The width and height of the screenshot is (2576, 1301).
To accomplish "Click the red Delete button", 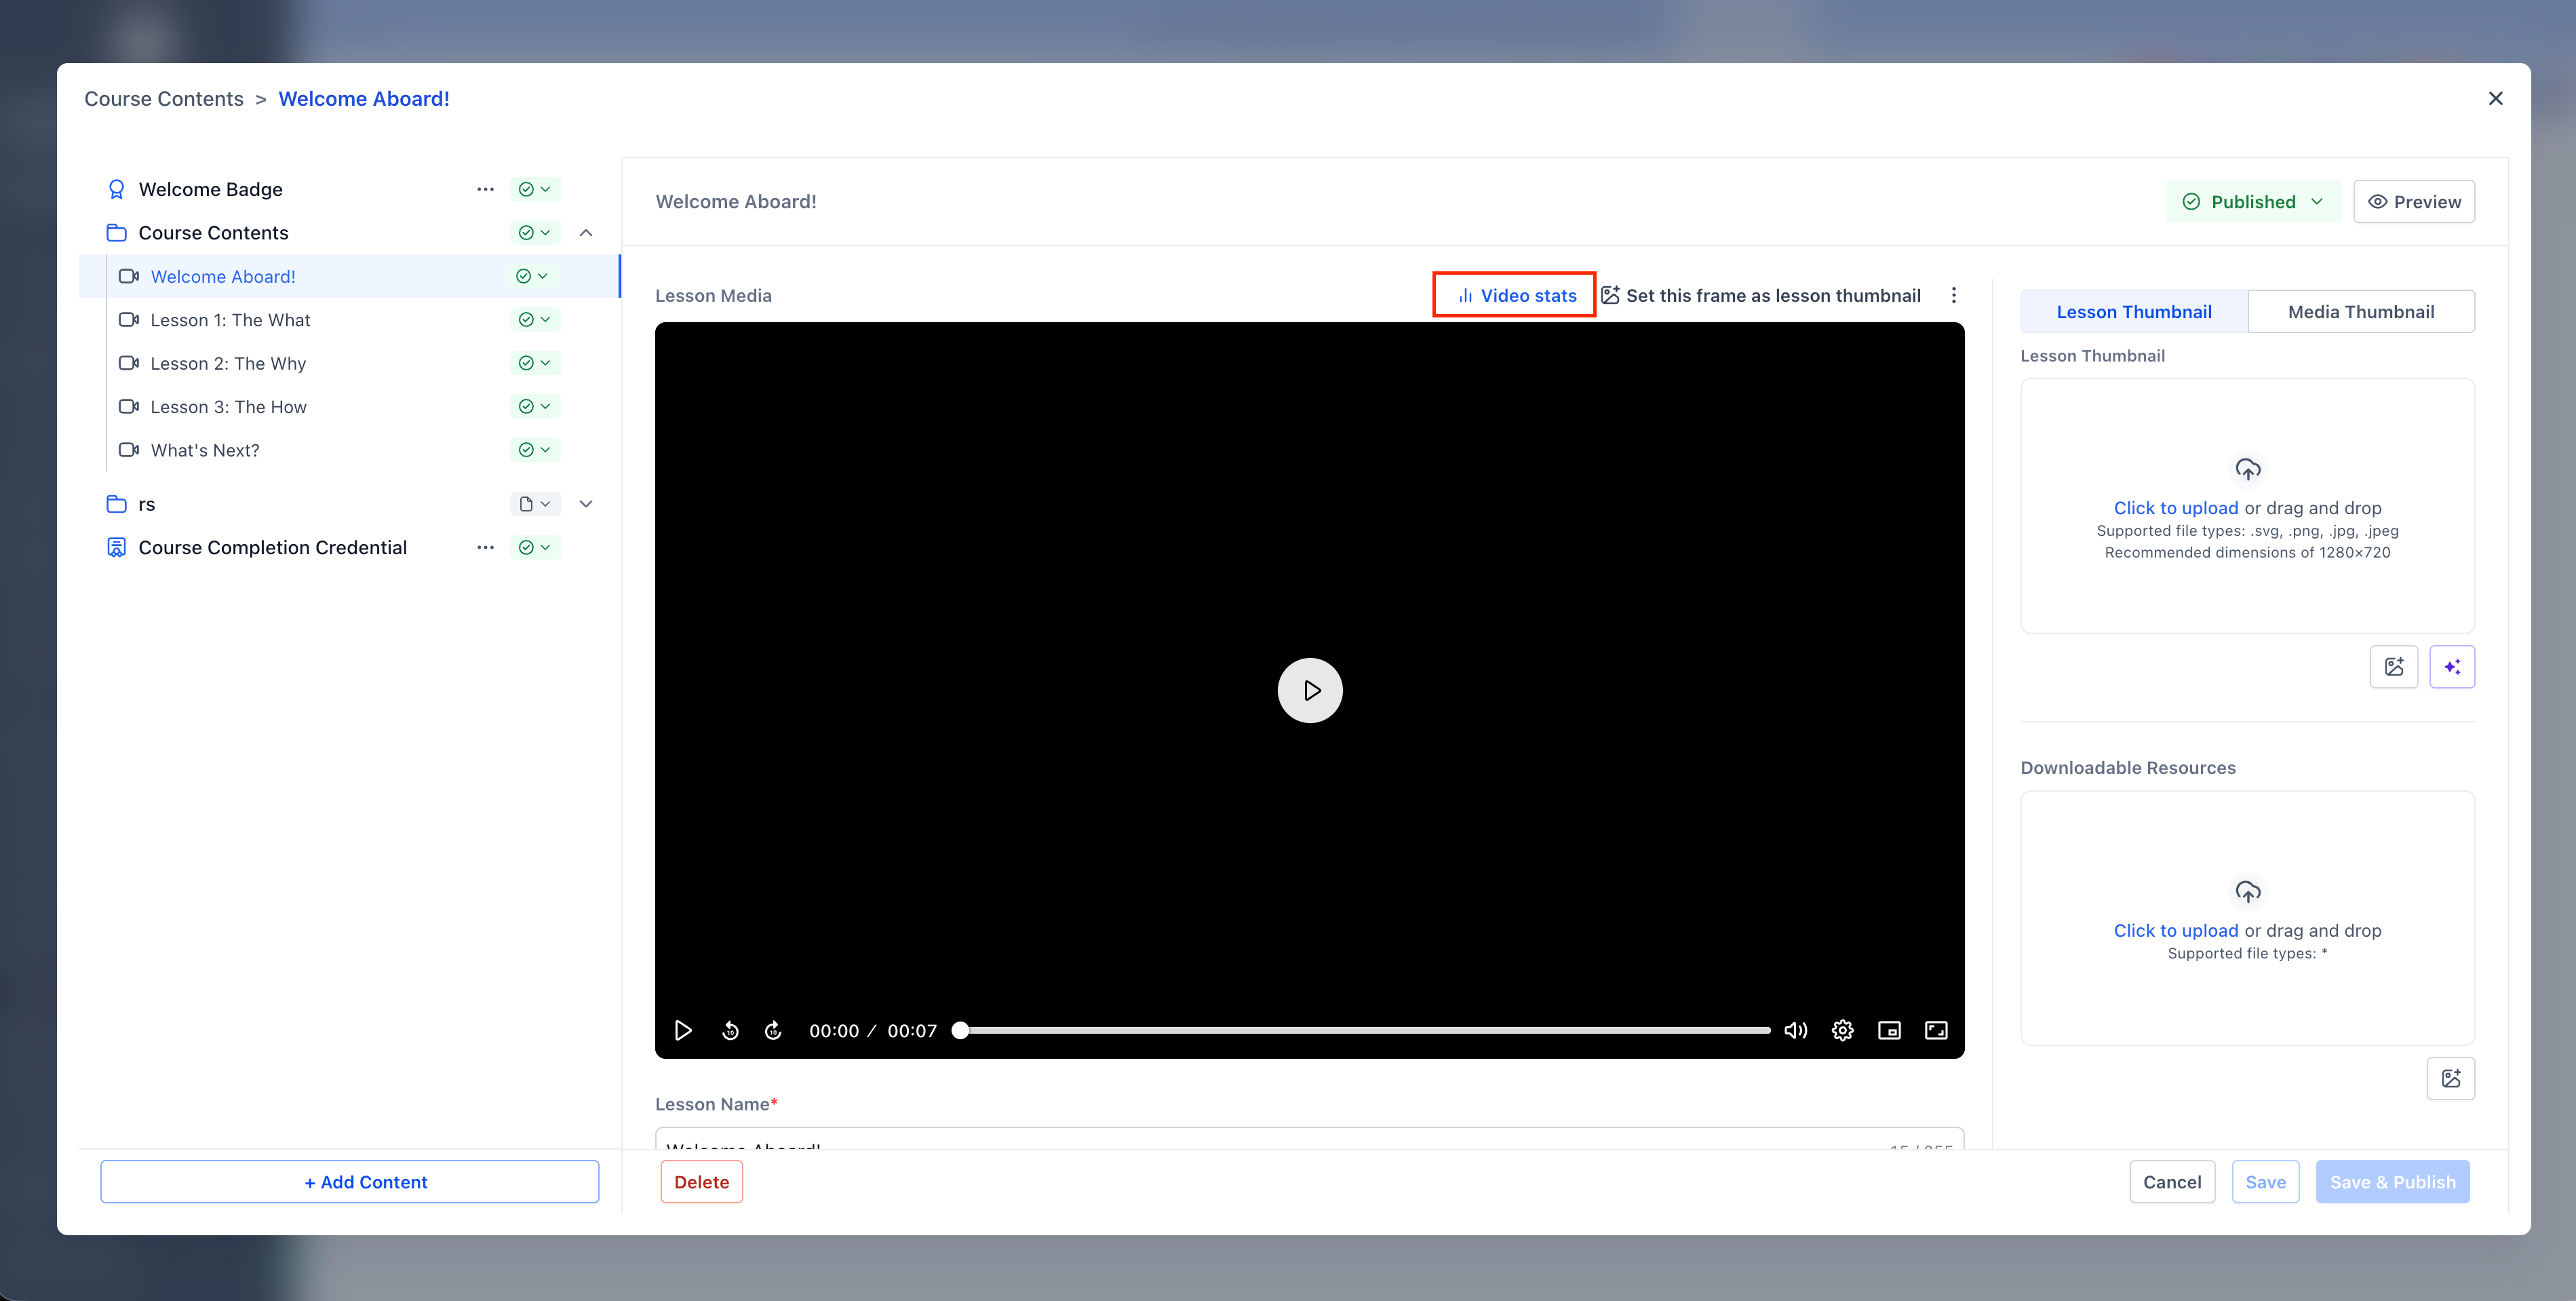I will point(701,1182).
